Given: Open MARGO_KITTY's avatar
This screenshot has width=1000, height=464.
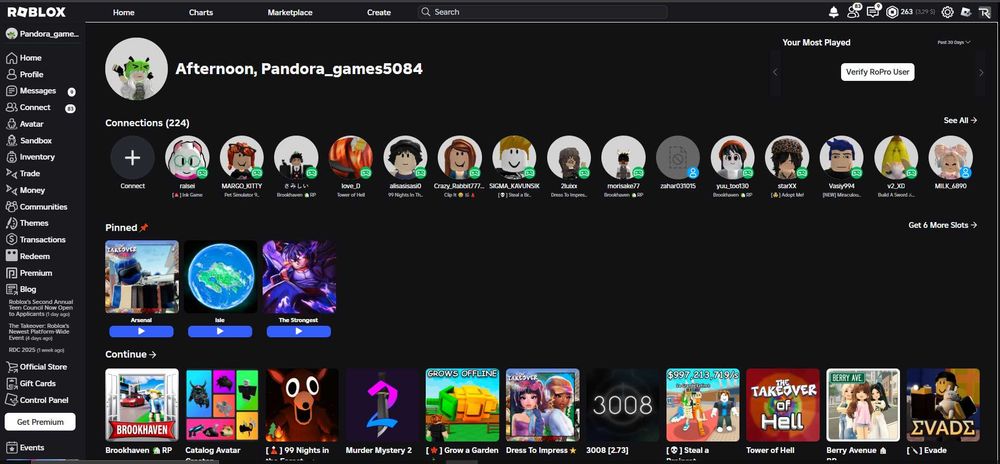Looking at the screenshot, I should click(x=242, y=157).
